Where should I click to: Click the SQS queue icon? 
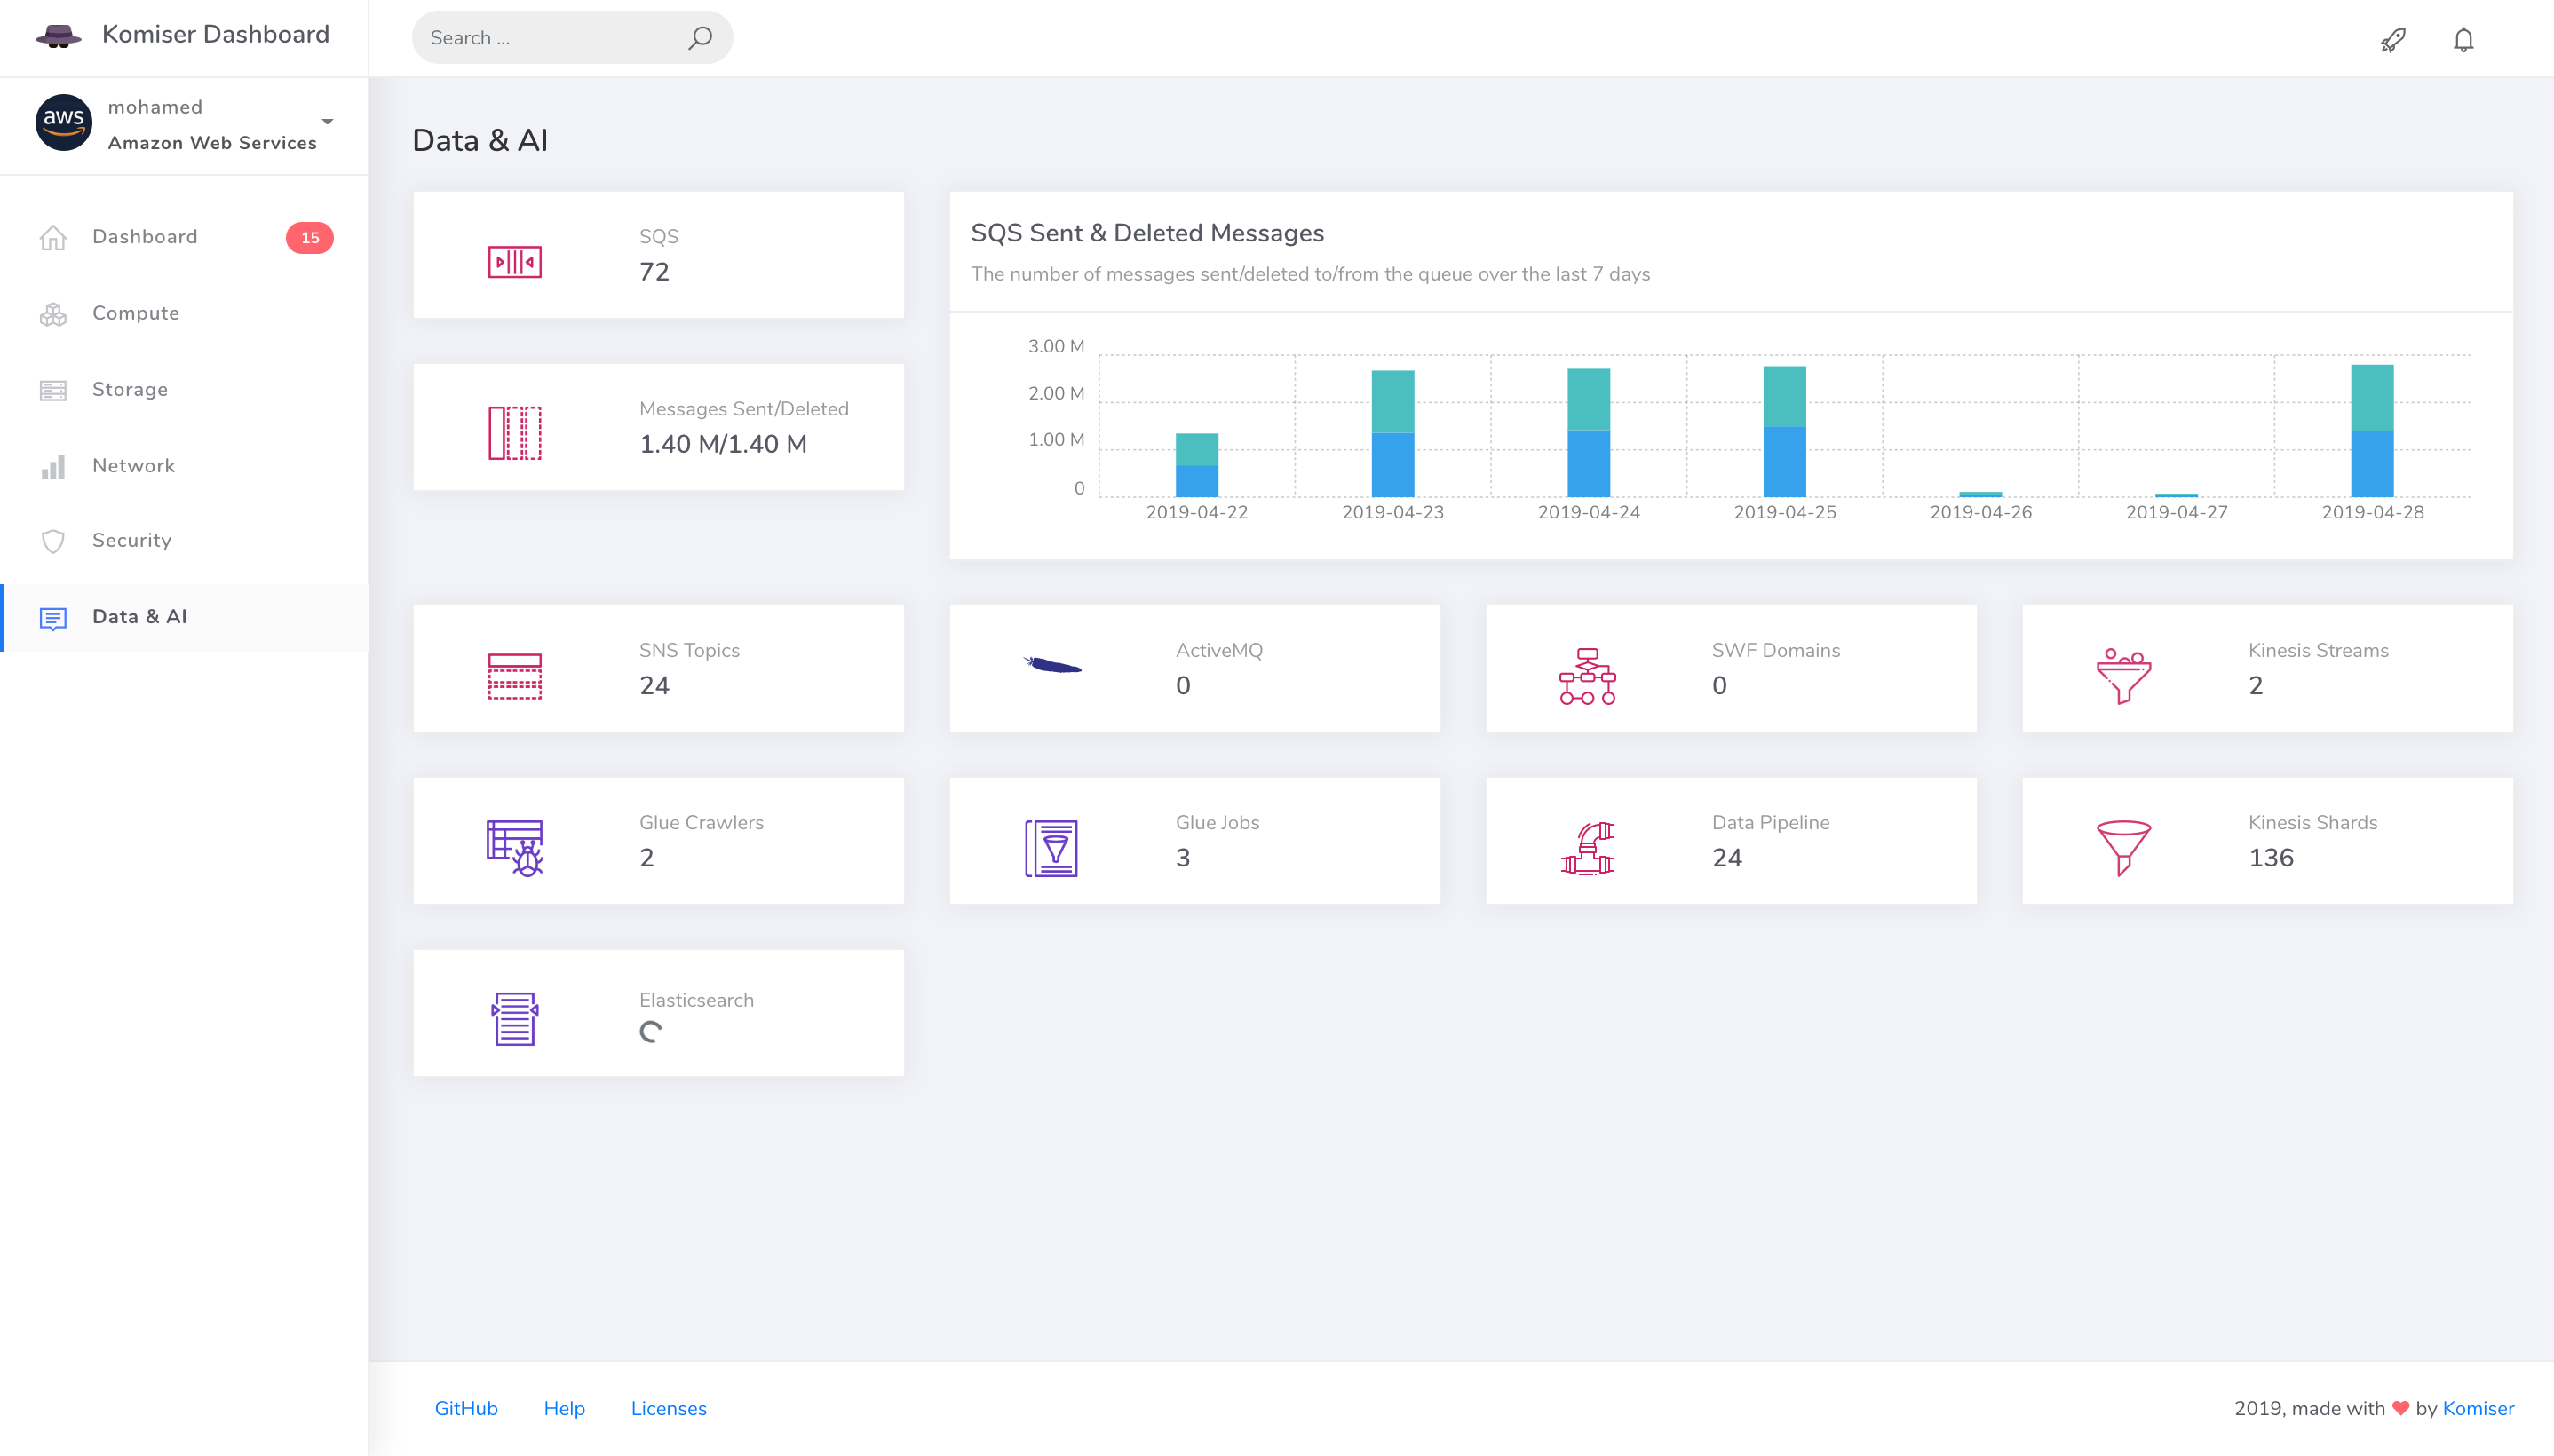(x=514, y=262)
